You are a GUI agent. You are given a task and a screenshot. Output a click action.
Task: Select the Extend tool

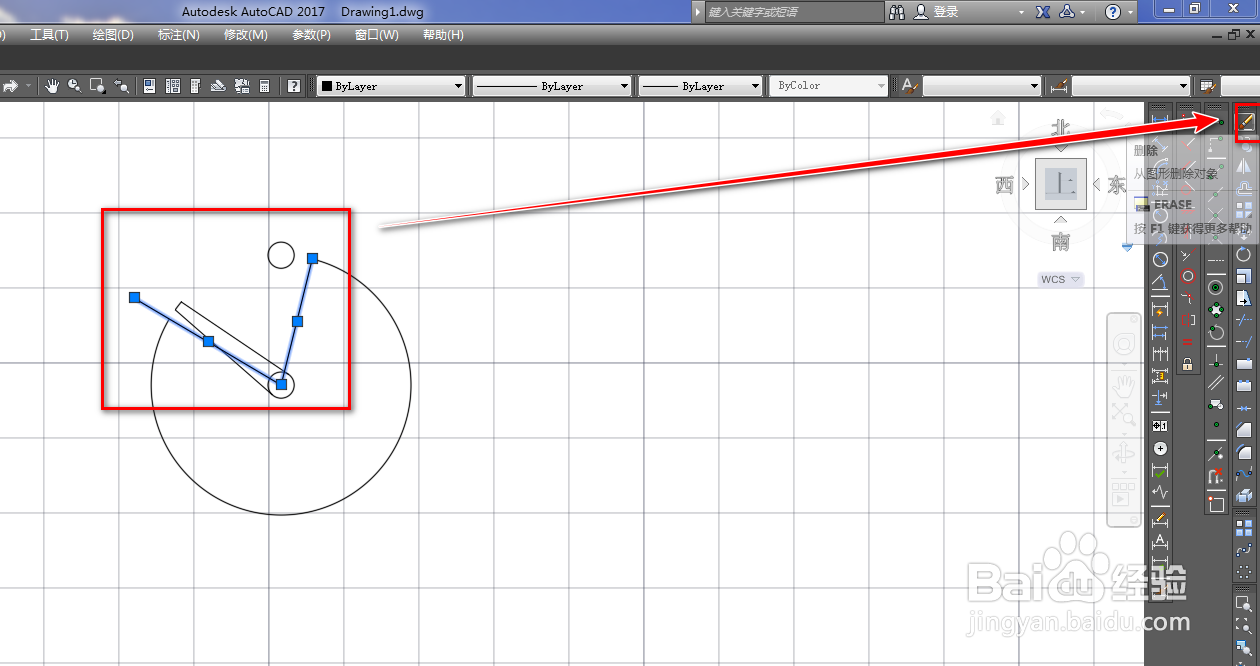(1244, 342)
